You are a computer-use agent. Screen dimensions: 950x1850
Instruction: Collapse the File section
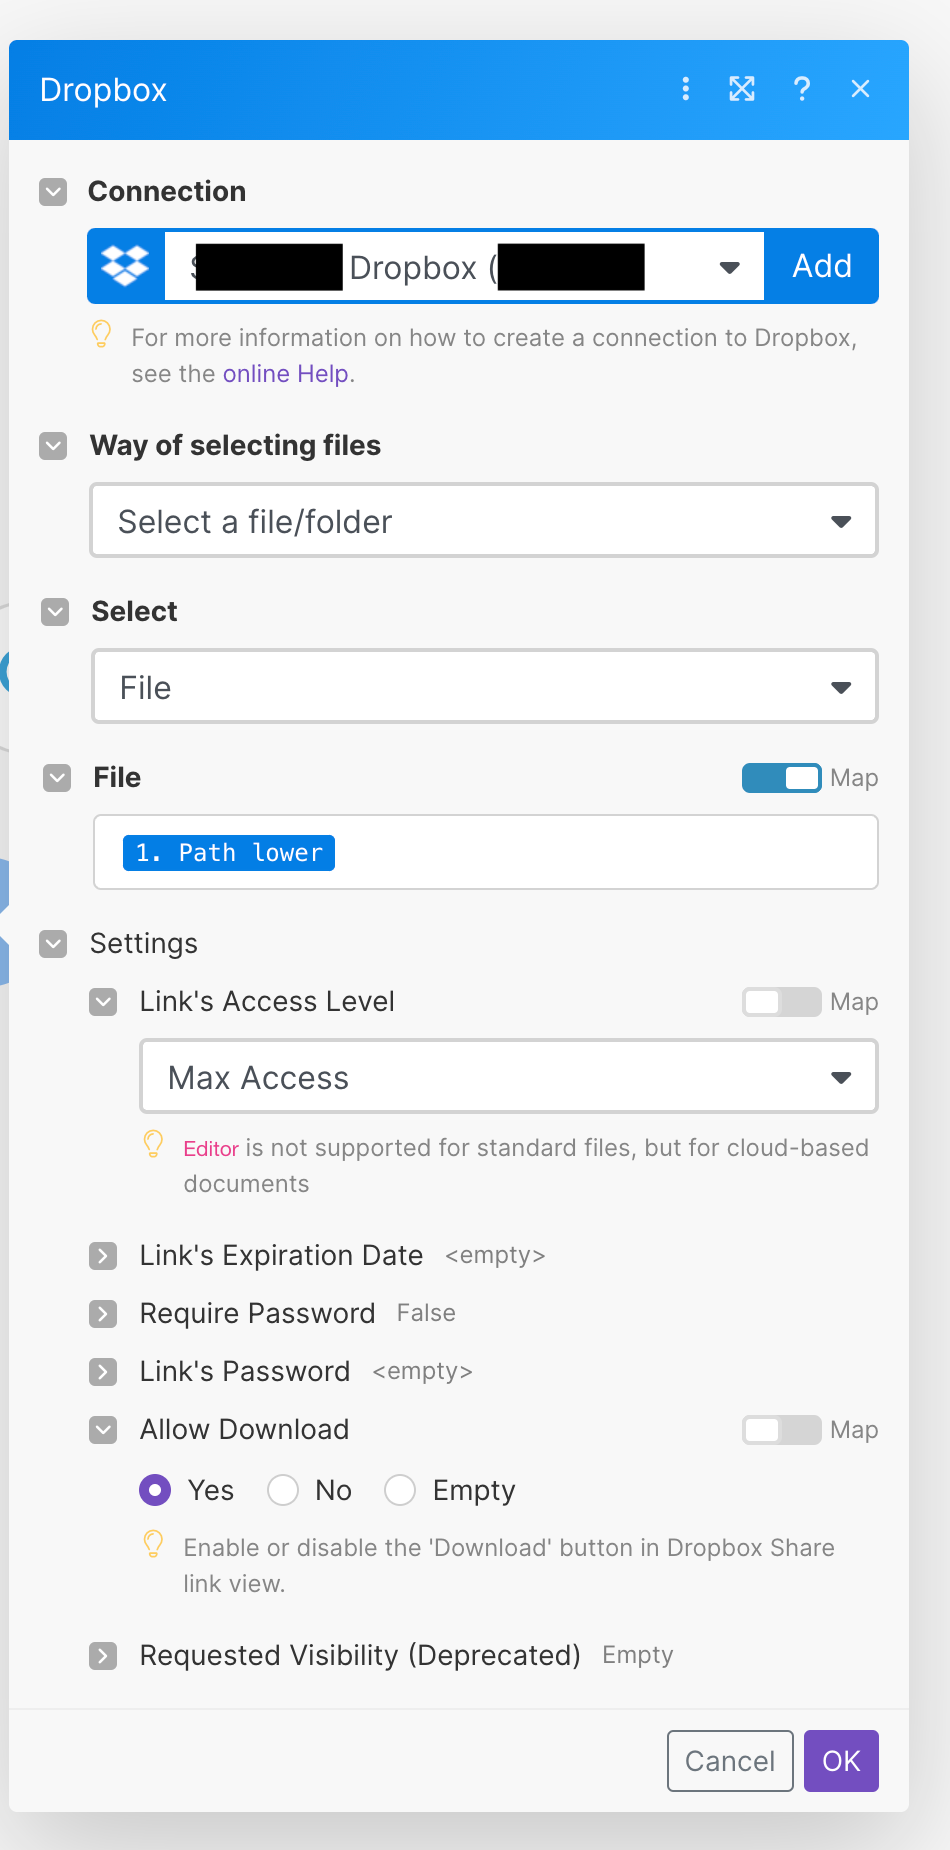click(57, 778)
